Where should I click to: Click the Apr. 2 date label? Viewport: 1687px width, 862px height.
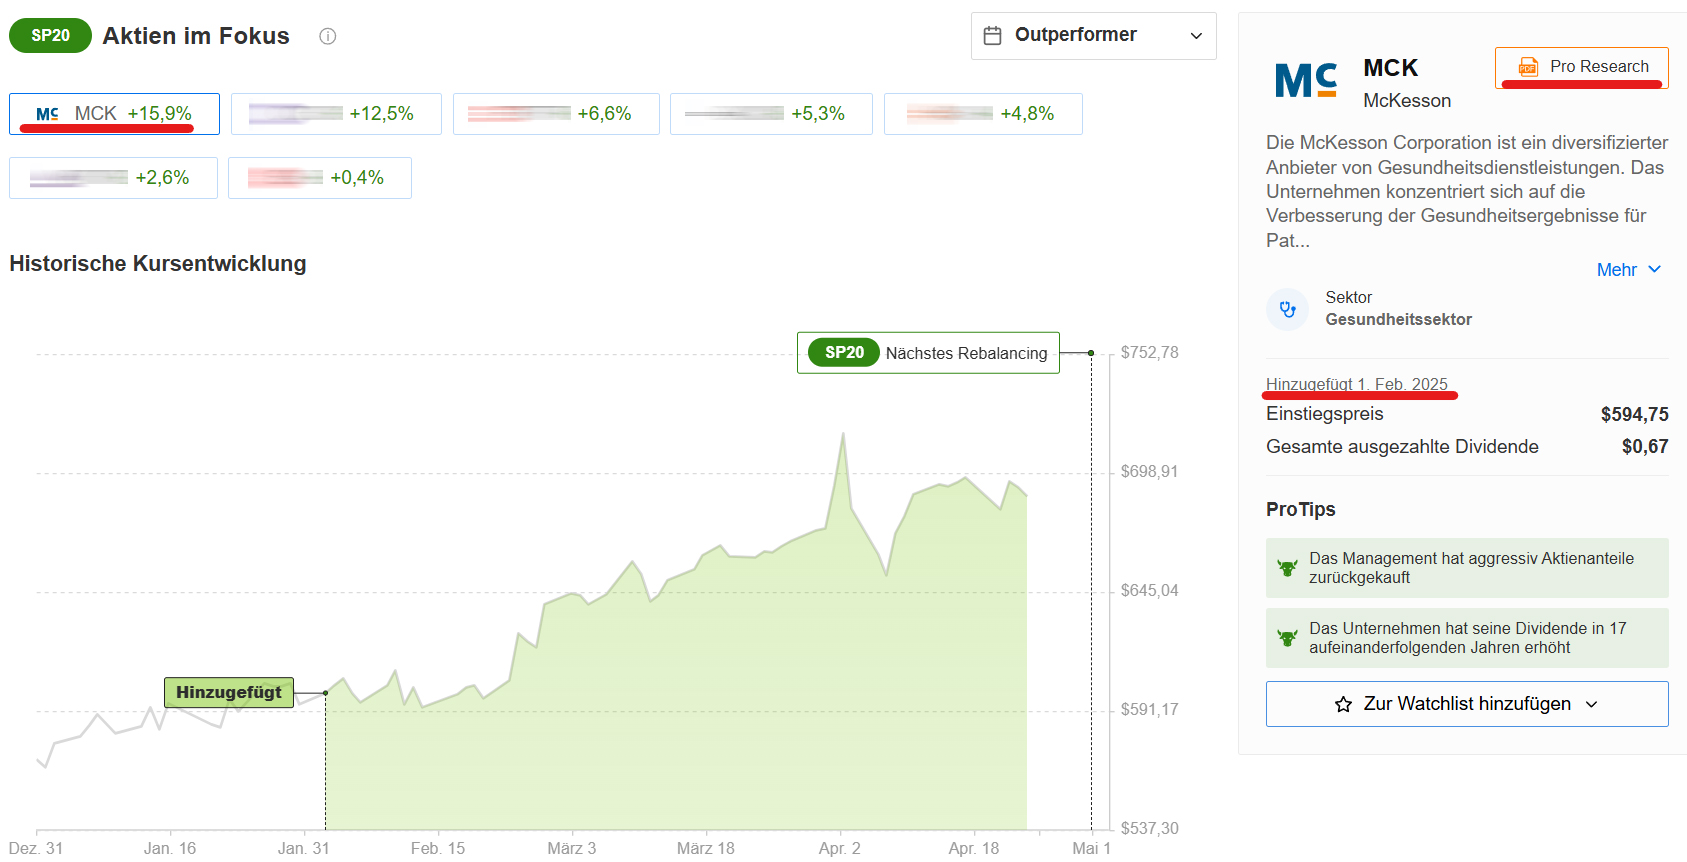tap(839, 848)
